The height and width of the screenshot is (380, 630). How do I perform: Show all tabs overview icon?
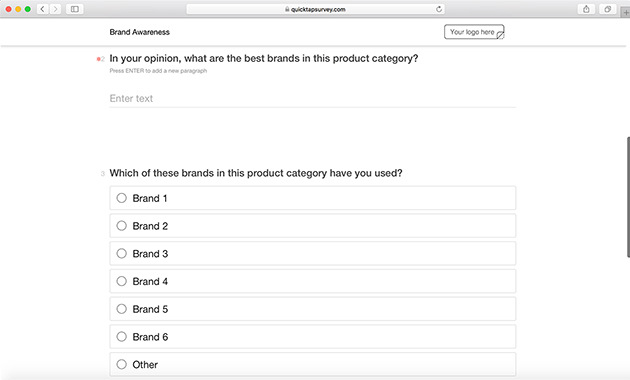tap(608, 9)
